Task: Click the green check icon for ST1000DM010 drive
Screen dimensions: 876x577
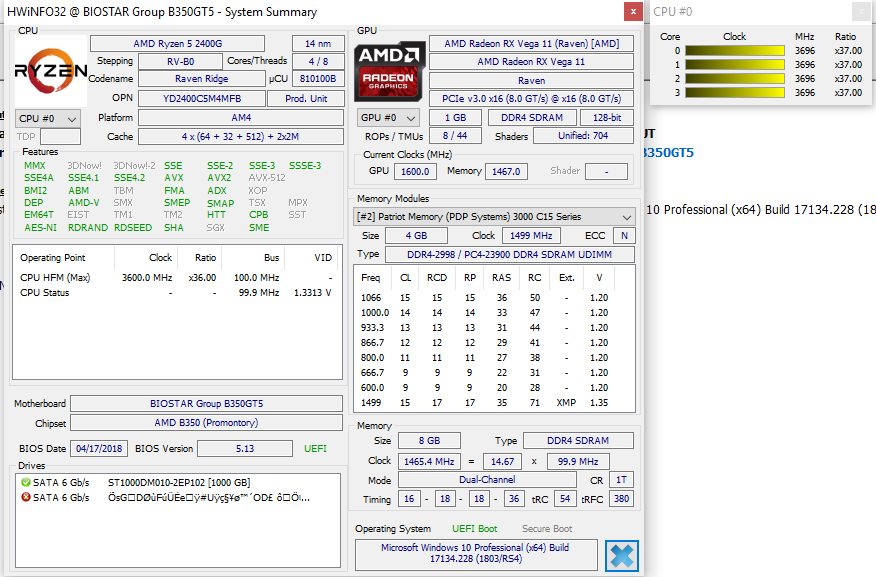Action: (x=25, y=482)
